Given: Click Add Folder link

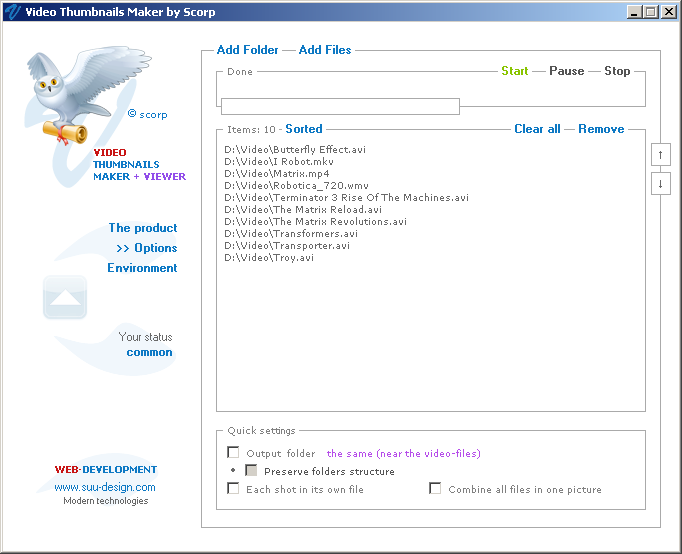Looking at the screenshot, I should point(247,50).
